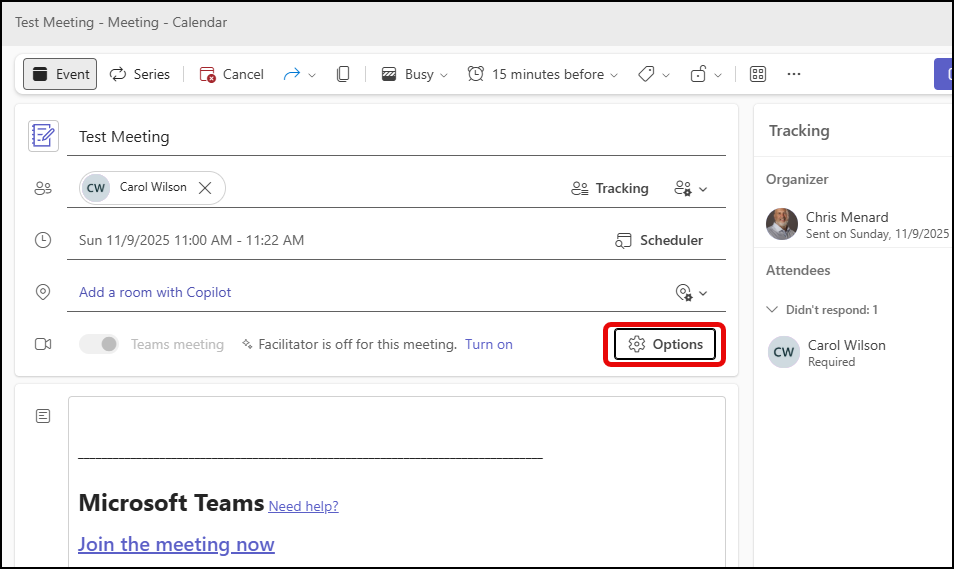Open the Series recurrence option
The height and width of the screenshot is (569, 954).
[139, 74]
